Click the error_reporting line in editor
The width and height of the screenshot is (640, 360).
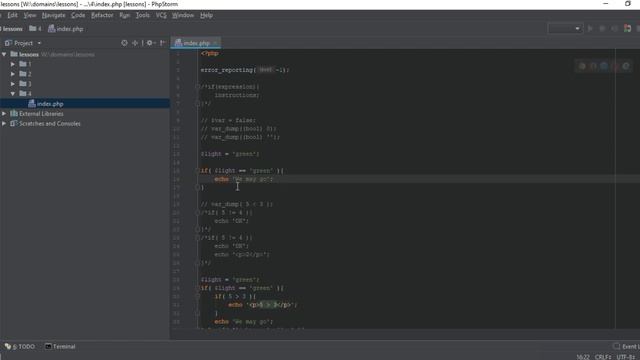pos(244,70)
